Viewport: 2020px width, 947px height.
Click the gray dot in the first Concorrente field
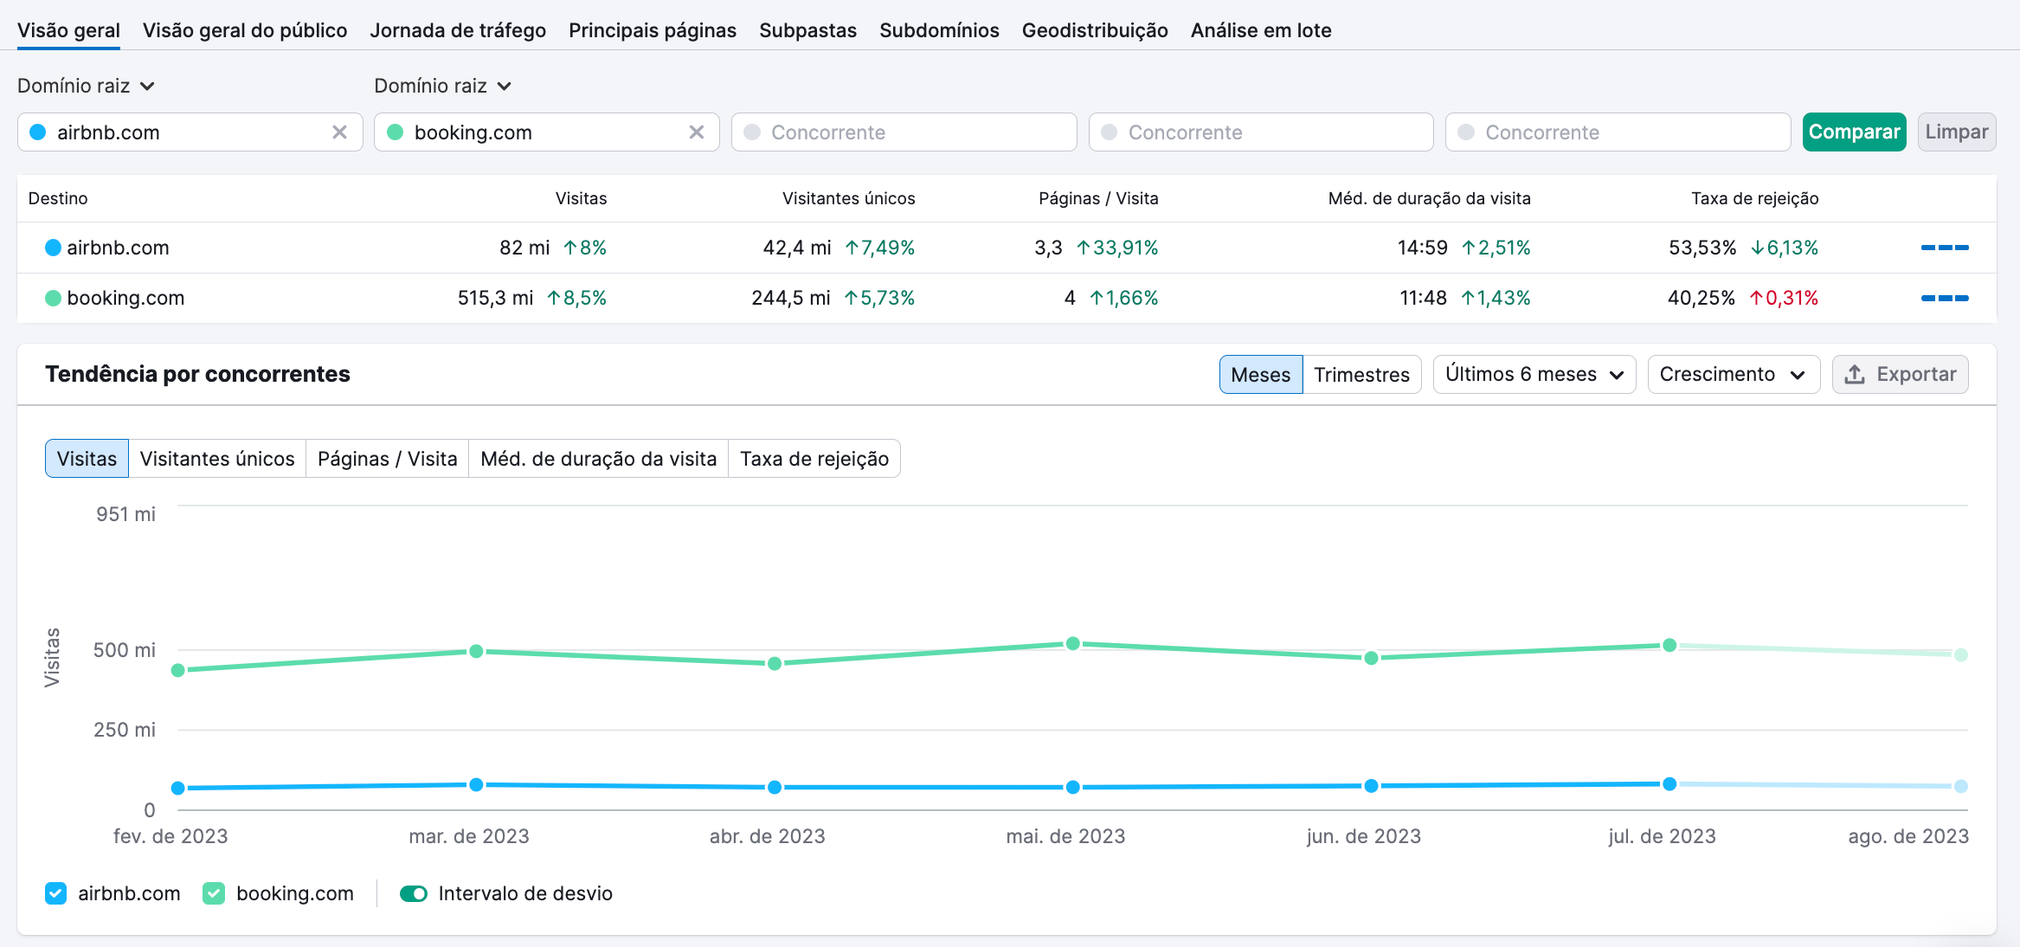750,131
